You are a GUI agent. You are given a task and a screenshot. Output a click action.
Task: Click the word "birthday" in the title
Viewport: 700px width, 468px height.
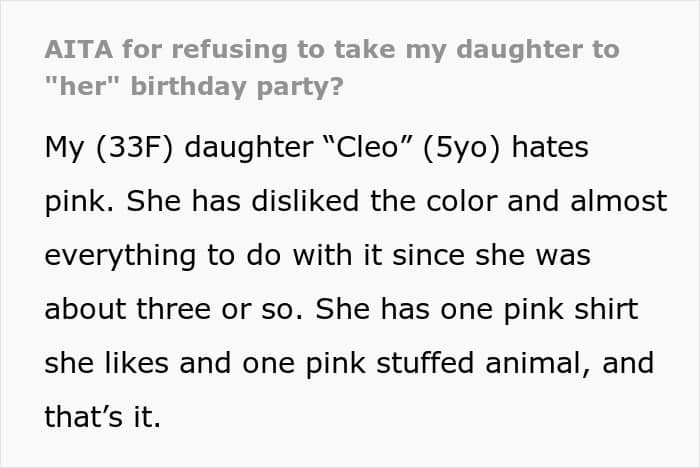click(188, 87)
